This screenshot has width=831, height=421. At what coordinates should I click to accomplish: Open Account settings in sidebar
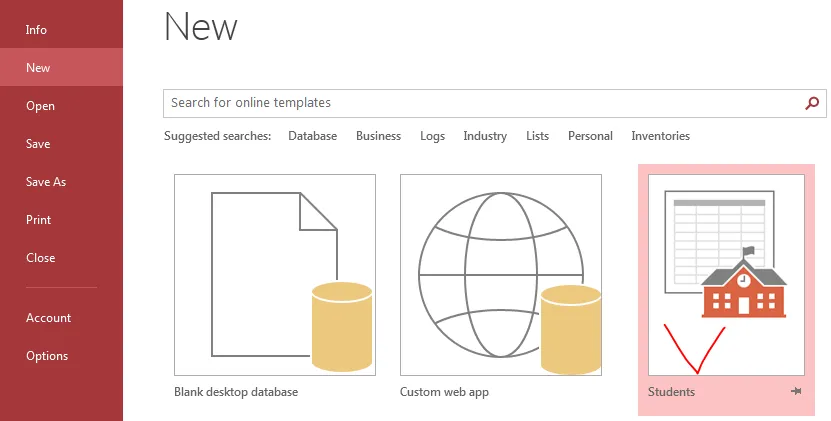coord(48,318)
